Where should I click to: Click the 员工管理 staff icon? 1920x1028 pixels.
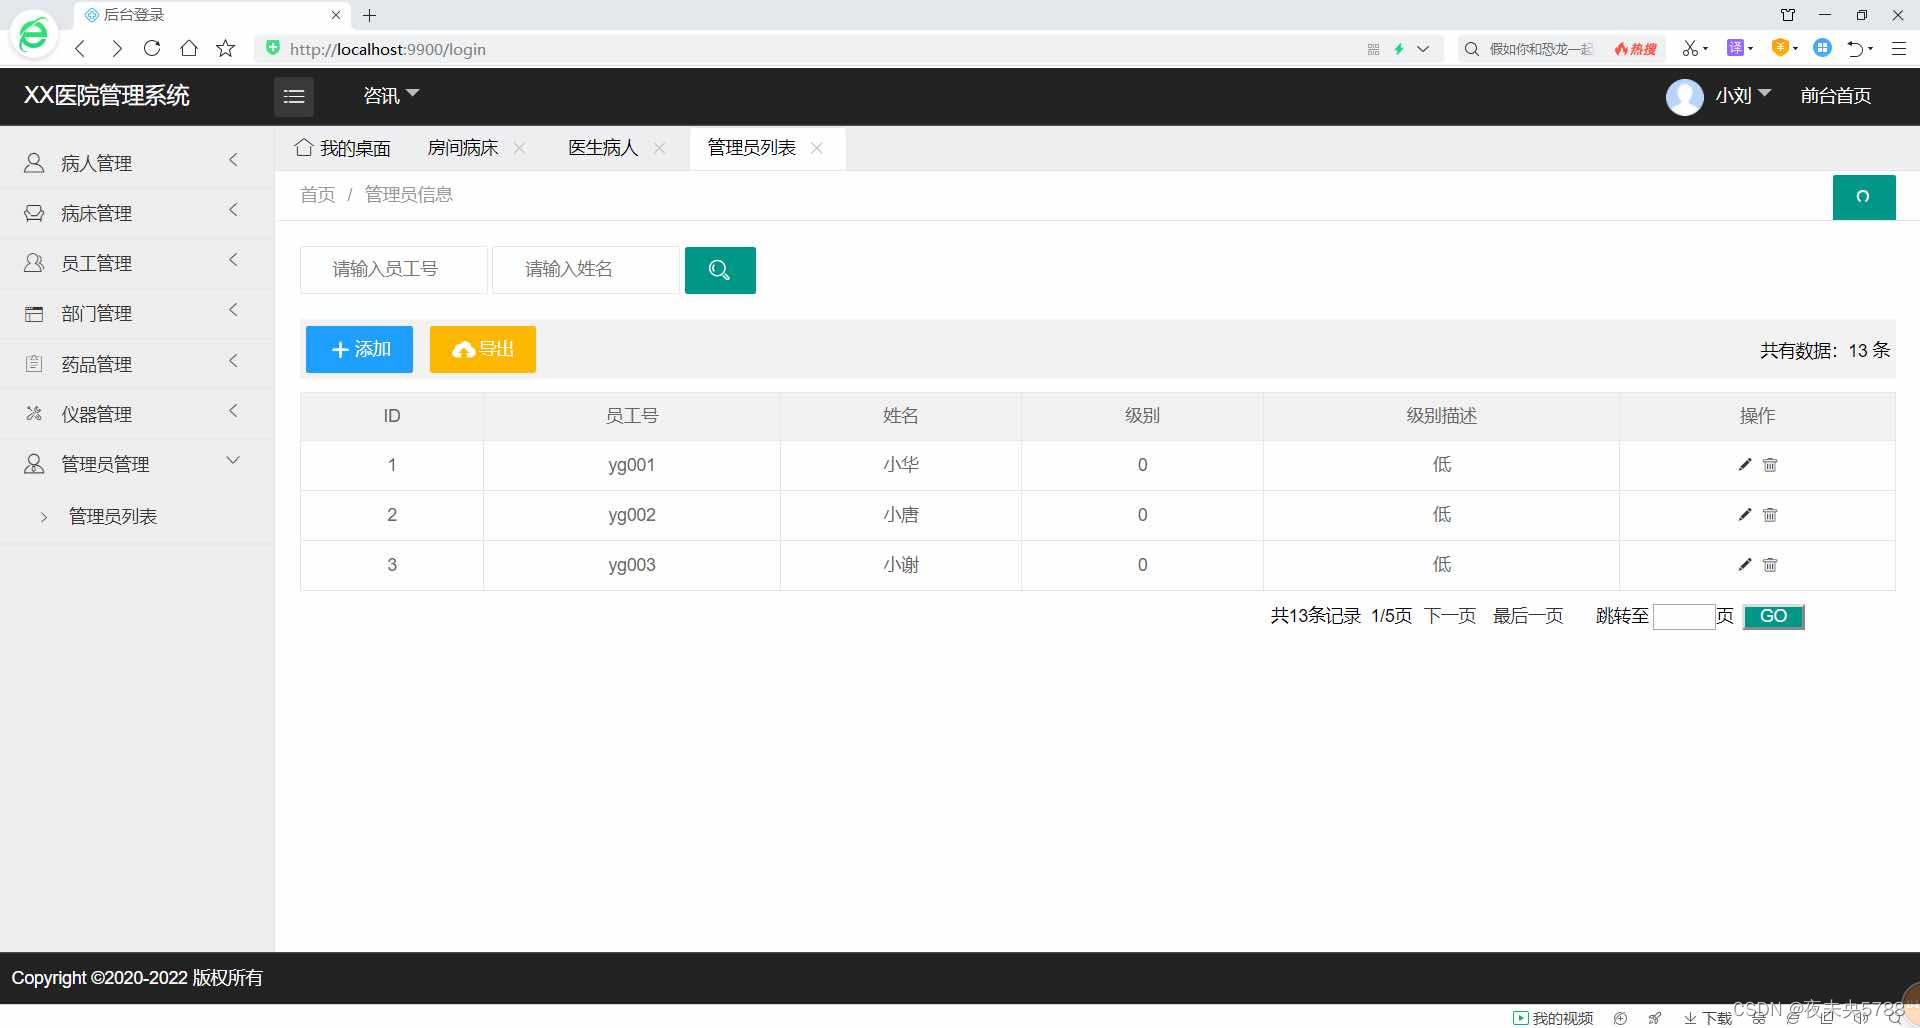(x=34, y=263)
